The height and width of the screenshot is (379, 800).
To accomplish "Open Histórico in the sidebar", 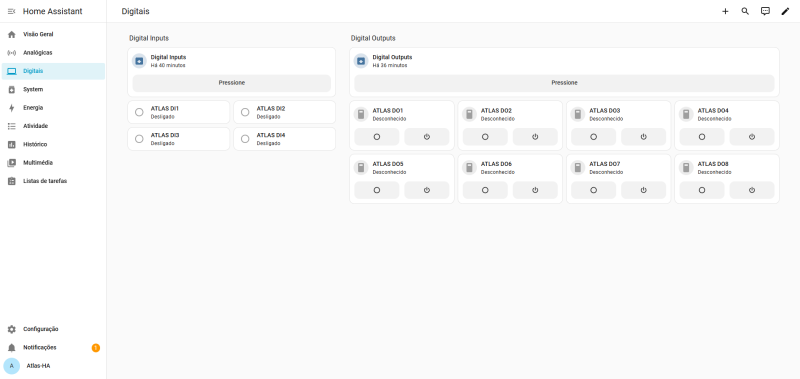I will pyautogui.click(x=53, y=144).
